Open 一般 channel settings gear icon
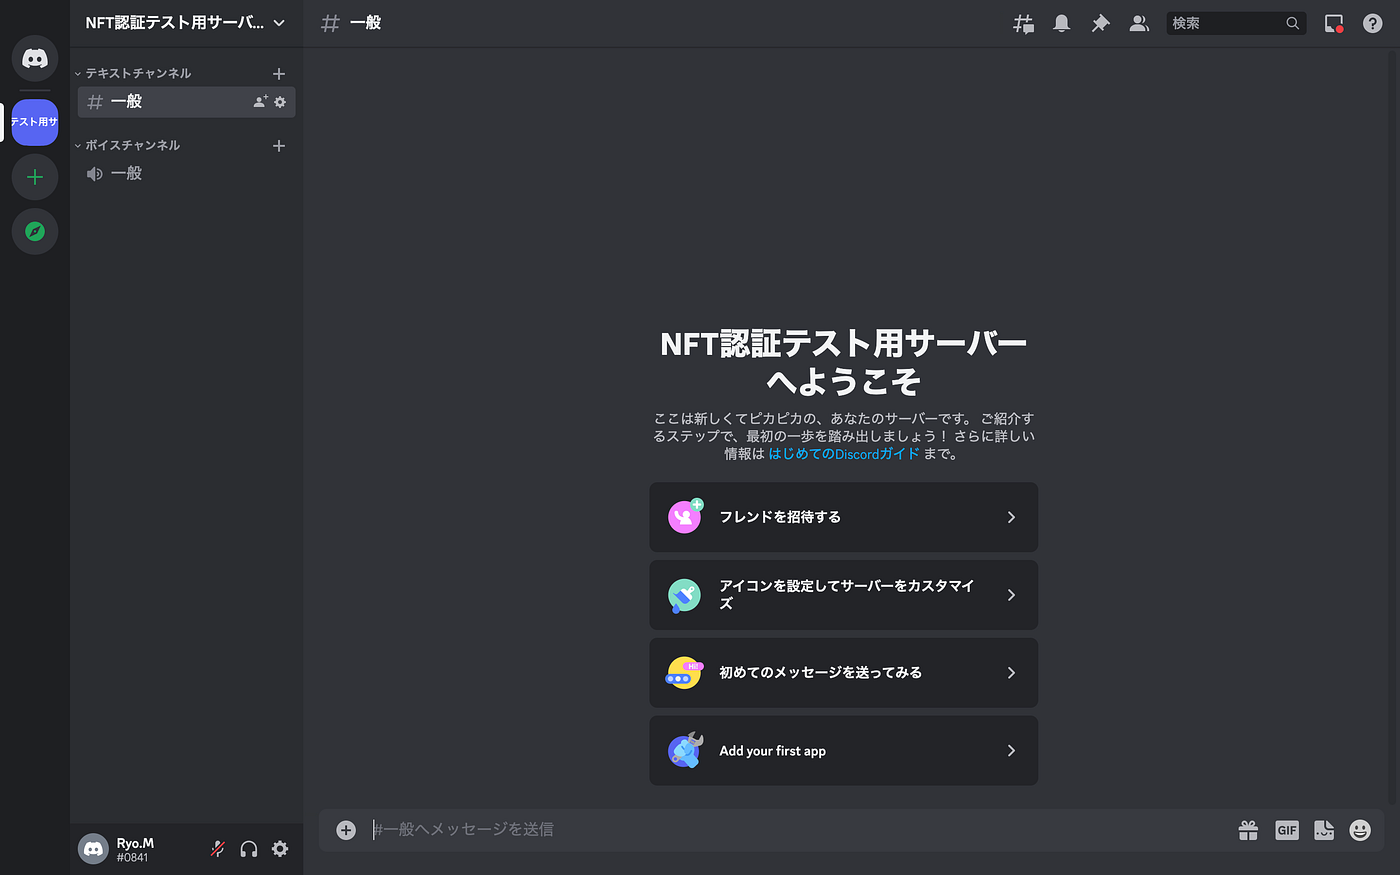The height and width of the screenshot is (875, 1400). coord(280,102)
